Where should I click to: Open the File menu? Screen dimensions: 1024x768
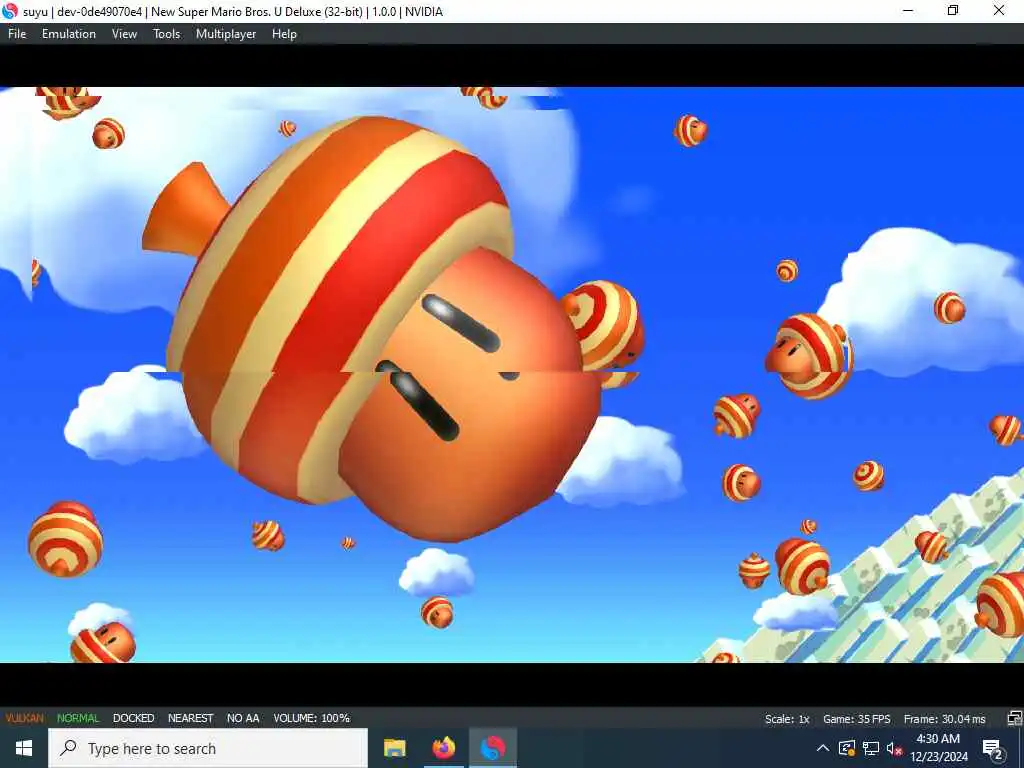(17, 34)
